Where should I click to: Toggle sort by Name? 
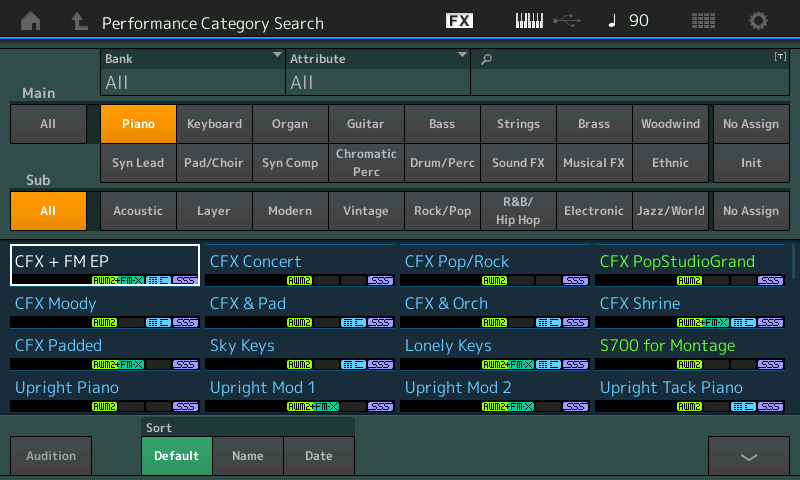248,456
